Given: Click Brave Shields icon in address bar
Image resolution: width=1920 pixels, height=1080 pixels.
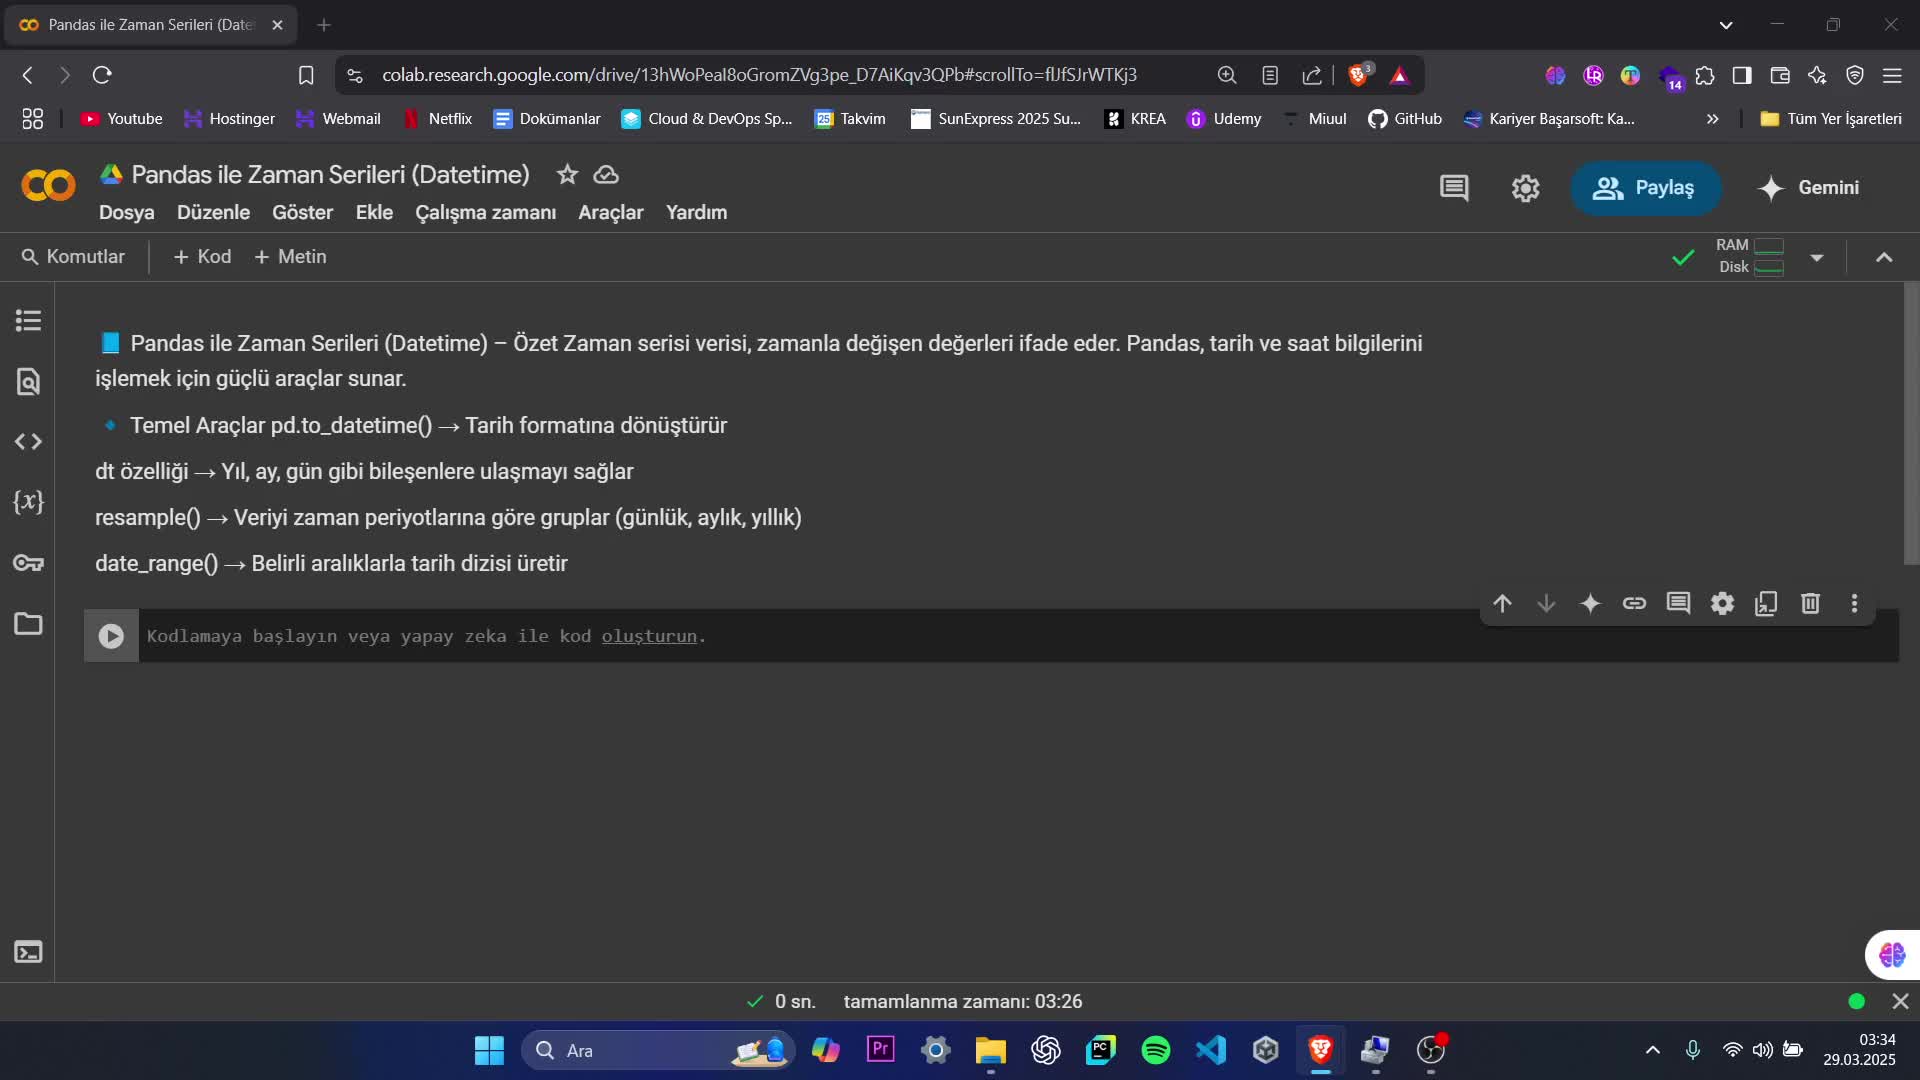Looking at the screenshot, I should [x=1359, y=75].
